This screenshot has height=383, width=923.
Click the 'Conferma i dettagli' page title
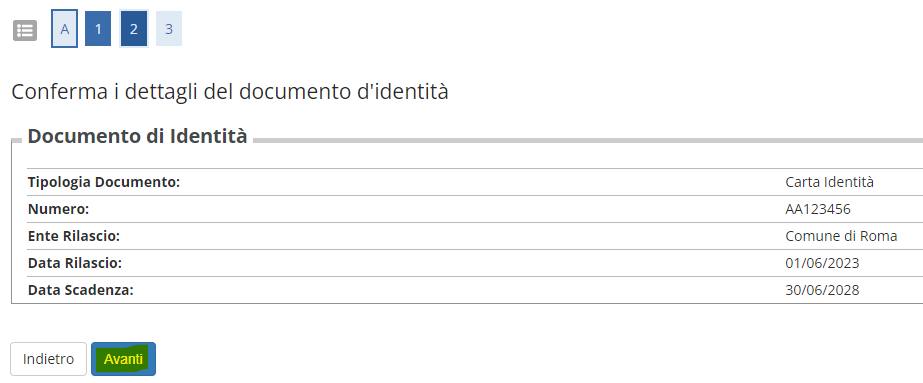pyautogui.click(x=230, y=92)
